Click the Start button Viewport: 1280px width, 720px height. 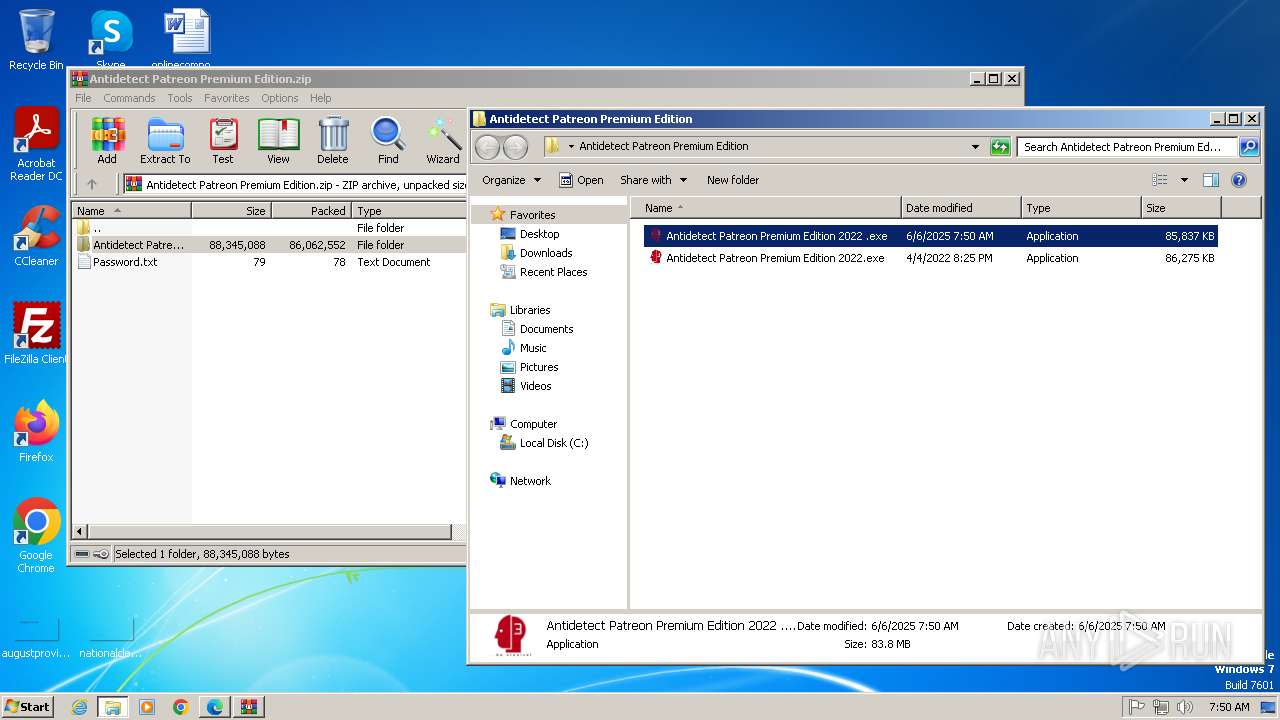click(x=28, y=707)
